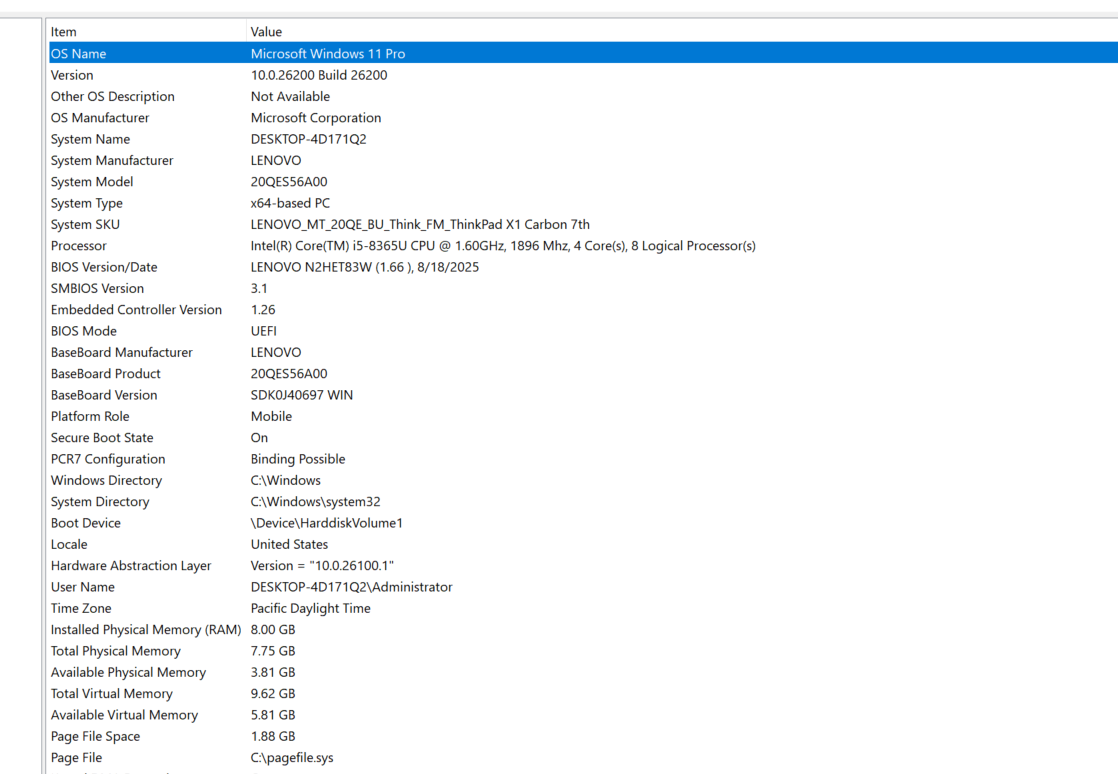Click the Binding Possible value
The width and height of the screenshot is (1118, 774).
tap(297, 460)
